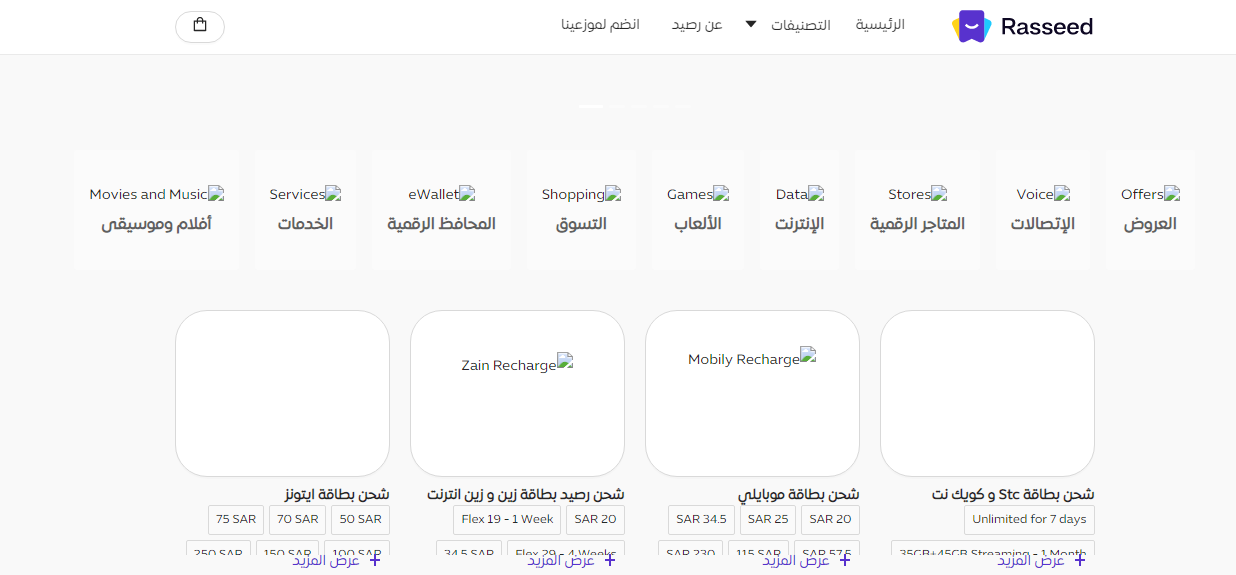Open عن رصيد about page
This screenshot has height=575, width=1236.
click(x=697, y=25)
